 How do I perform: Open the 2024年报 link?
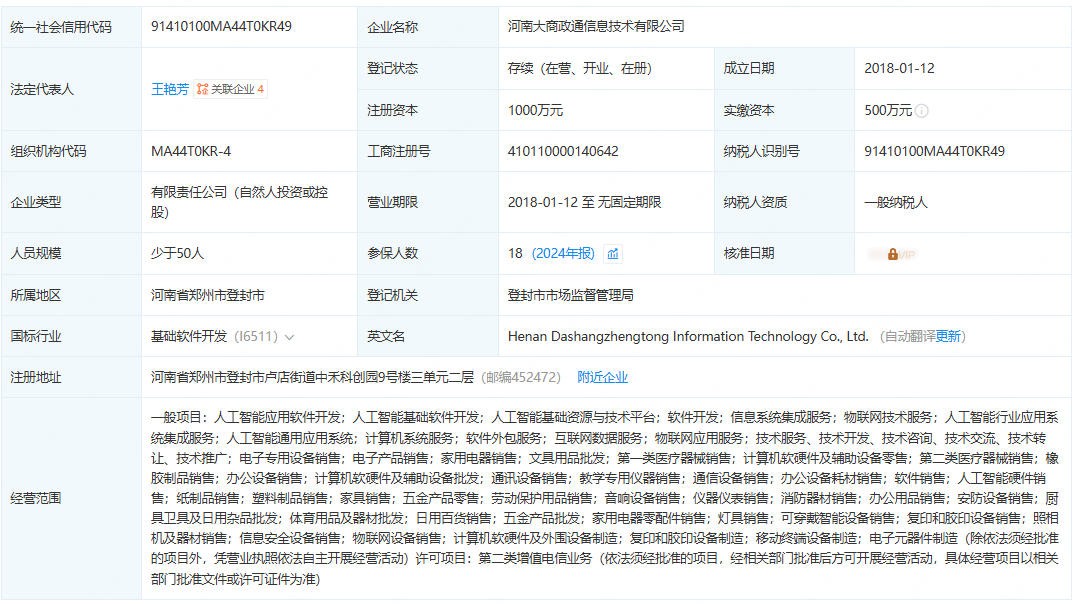coord(563,254)
